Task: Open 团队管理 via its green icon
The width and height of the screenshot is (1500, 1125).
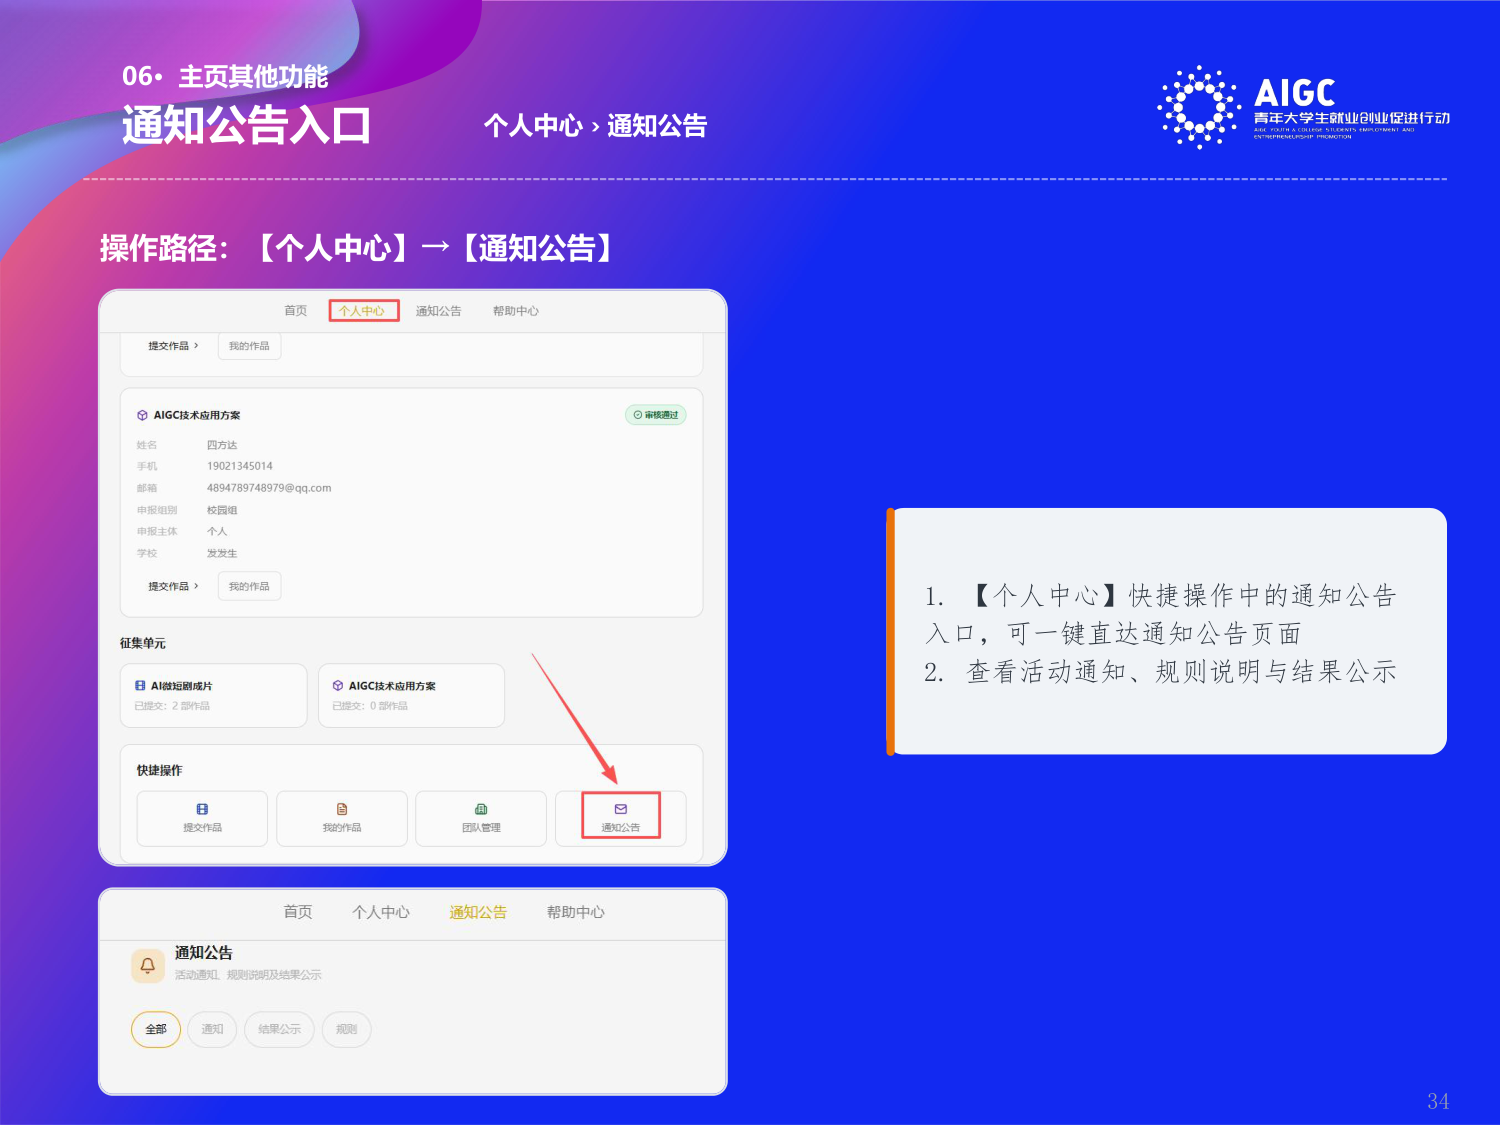Action: (x=481, y=809)
